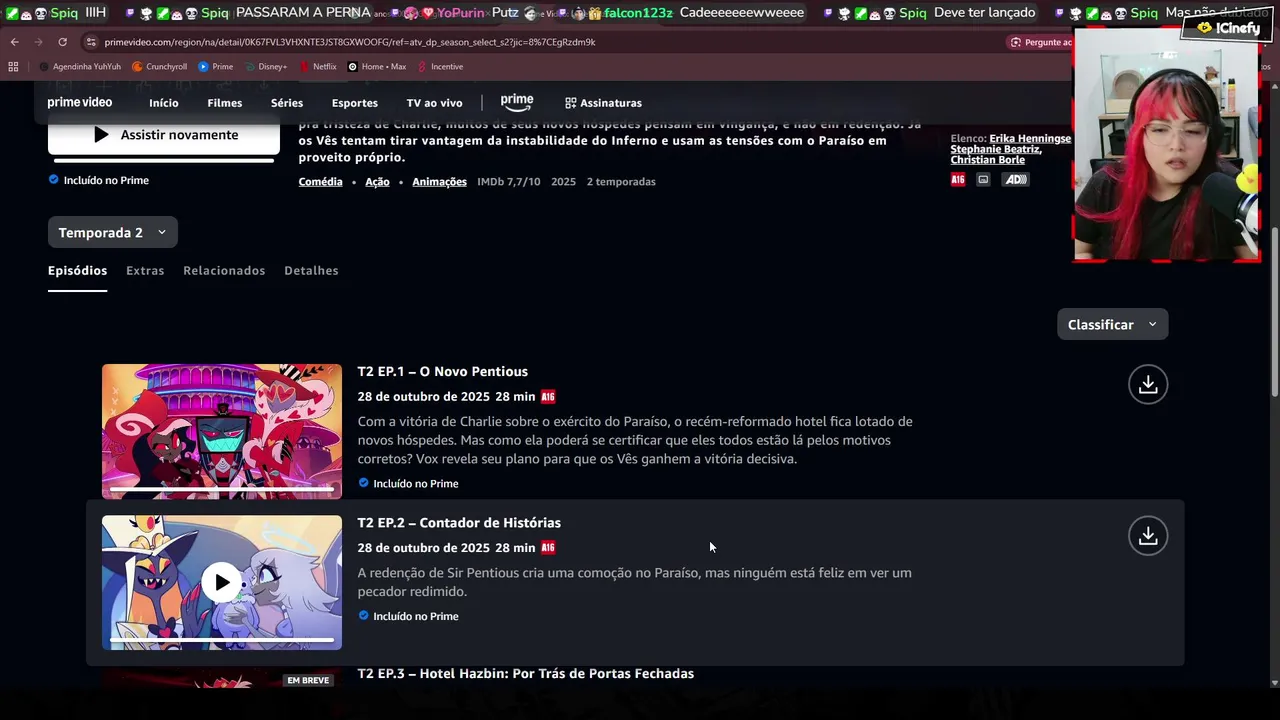Click the subtitles availability icon
This screenshot has height=720, width=1280.
pos(983,180)
